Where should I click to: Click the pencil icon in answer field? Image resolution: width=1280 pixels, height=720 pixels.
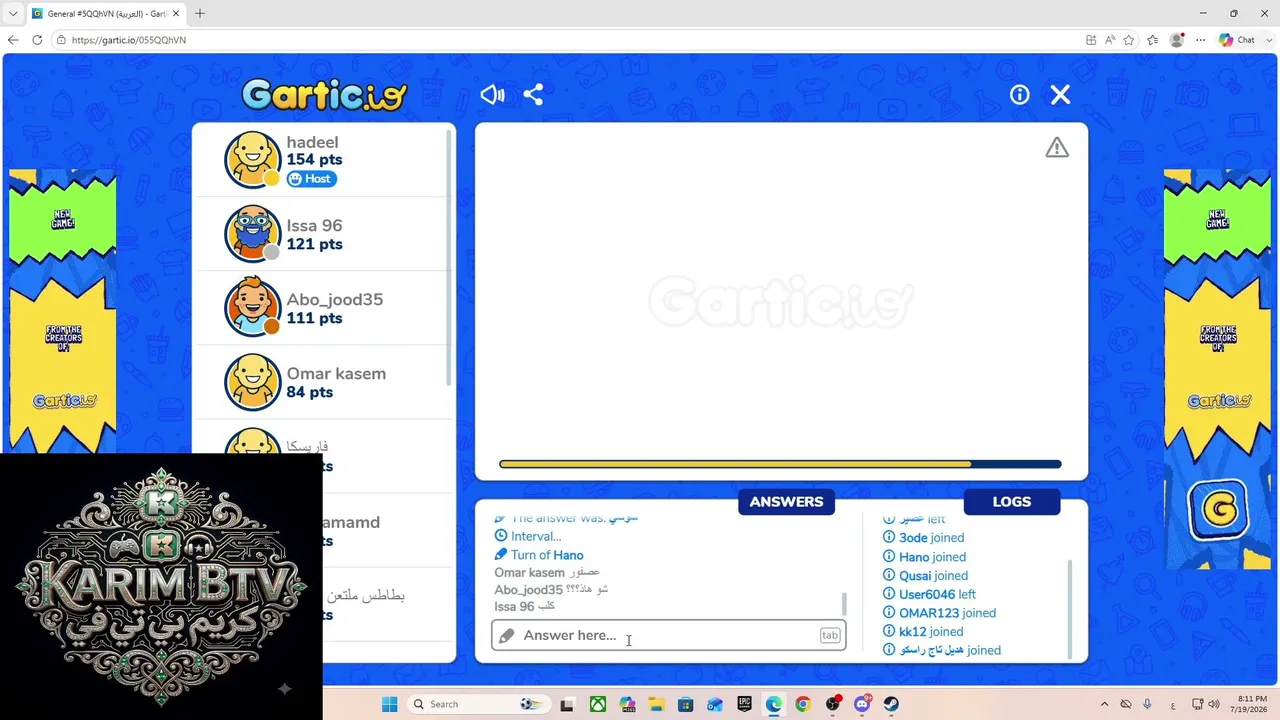tap(506, 635)
